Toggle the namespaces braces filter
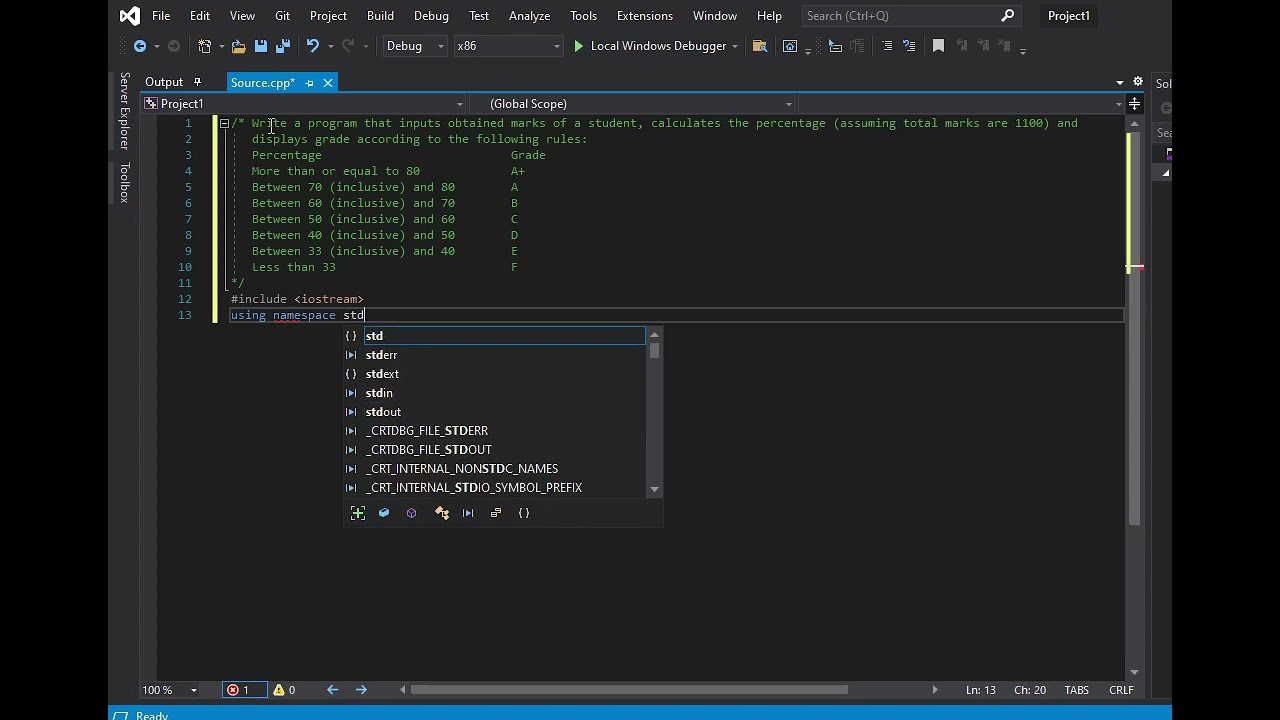 [524, 513]
